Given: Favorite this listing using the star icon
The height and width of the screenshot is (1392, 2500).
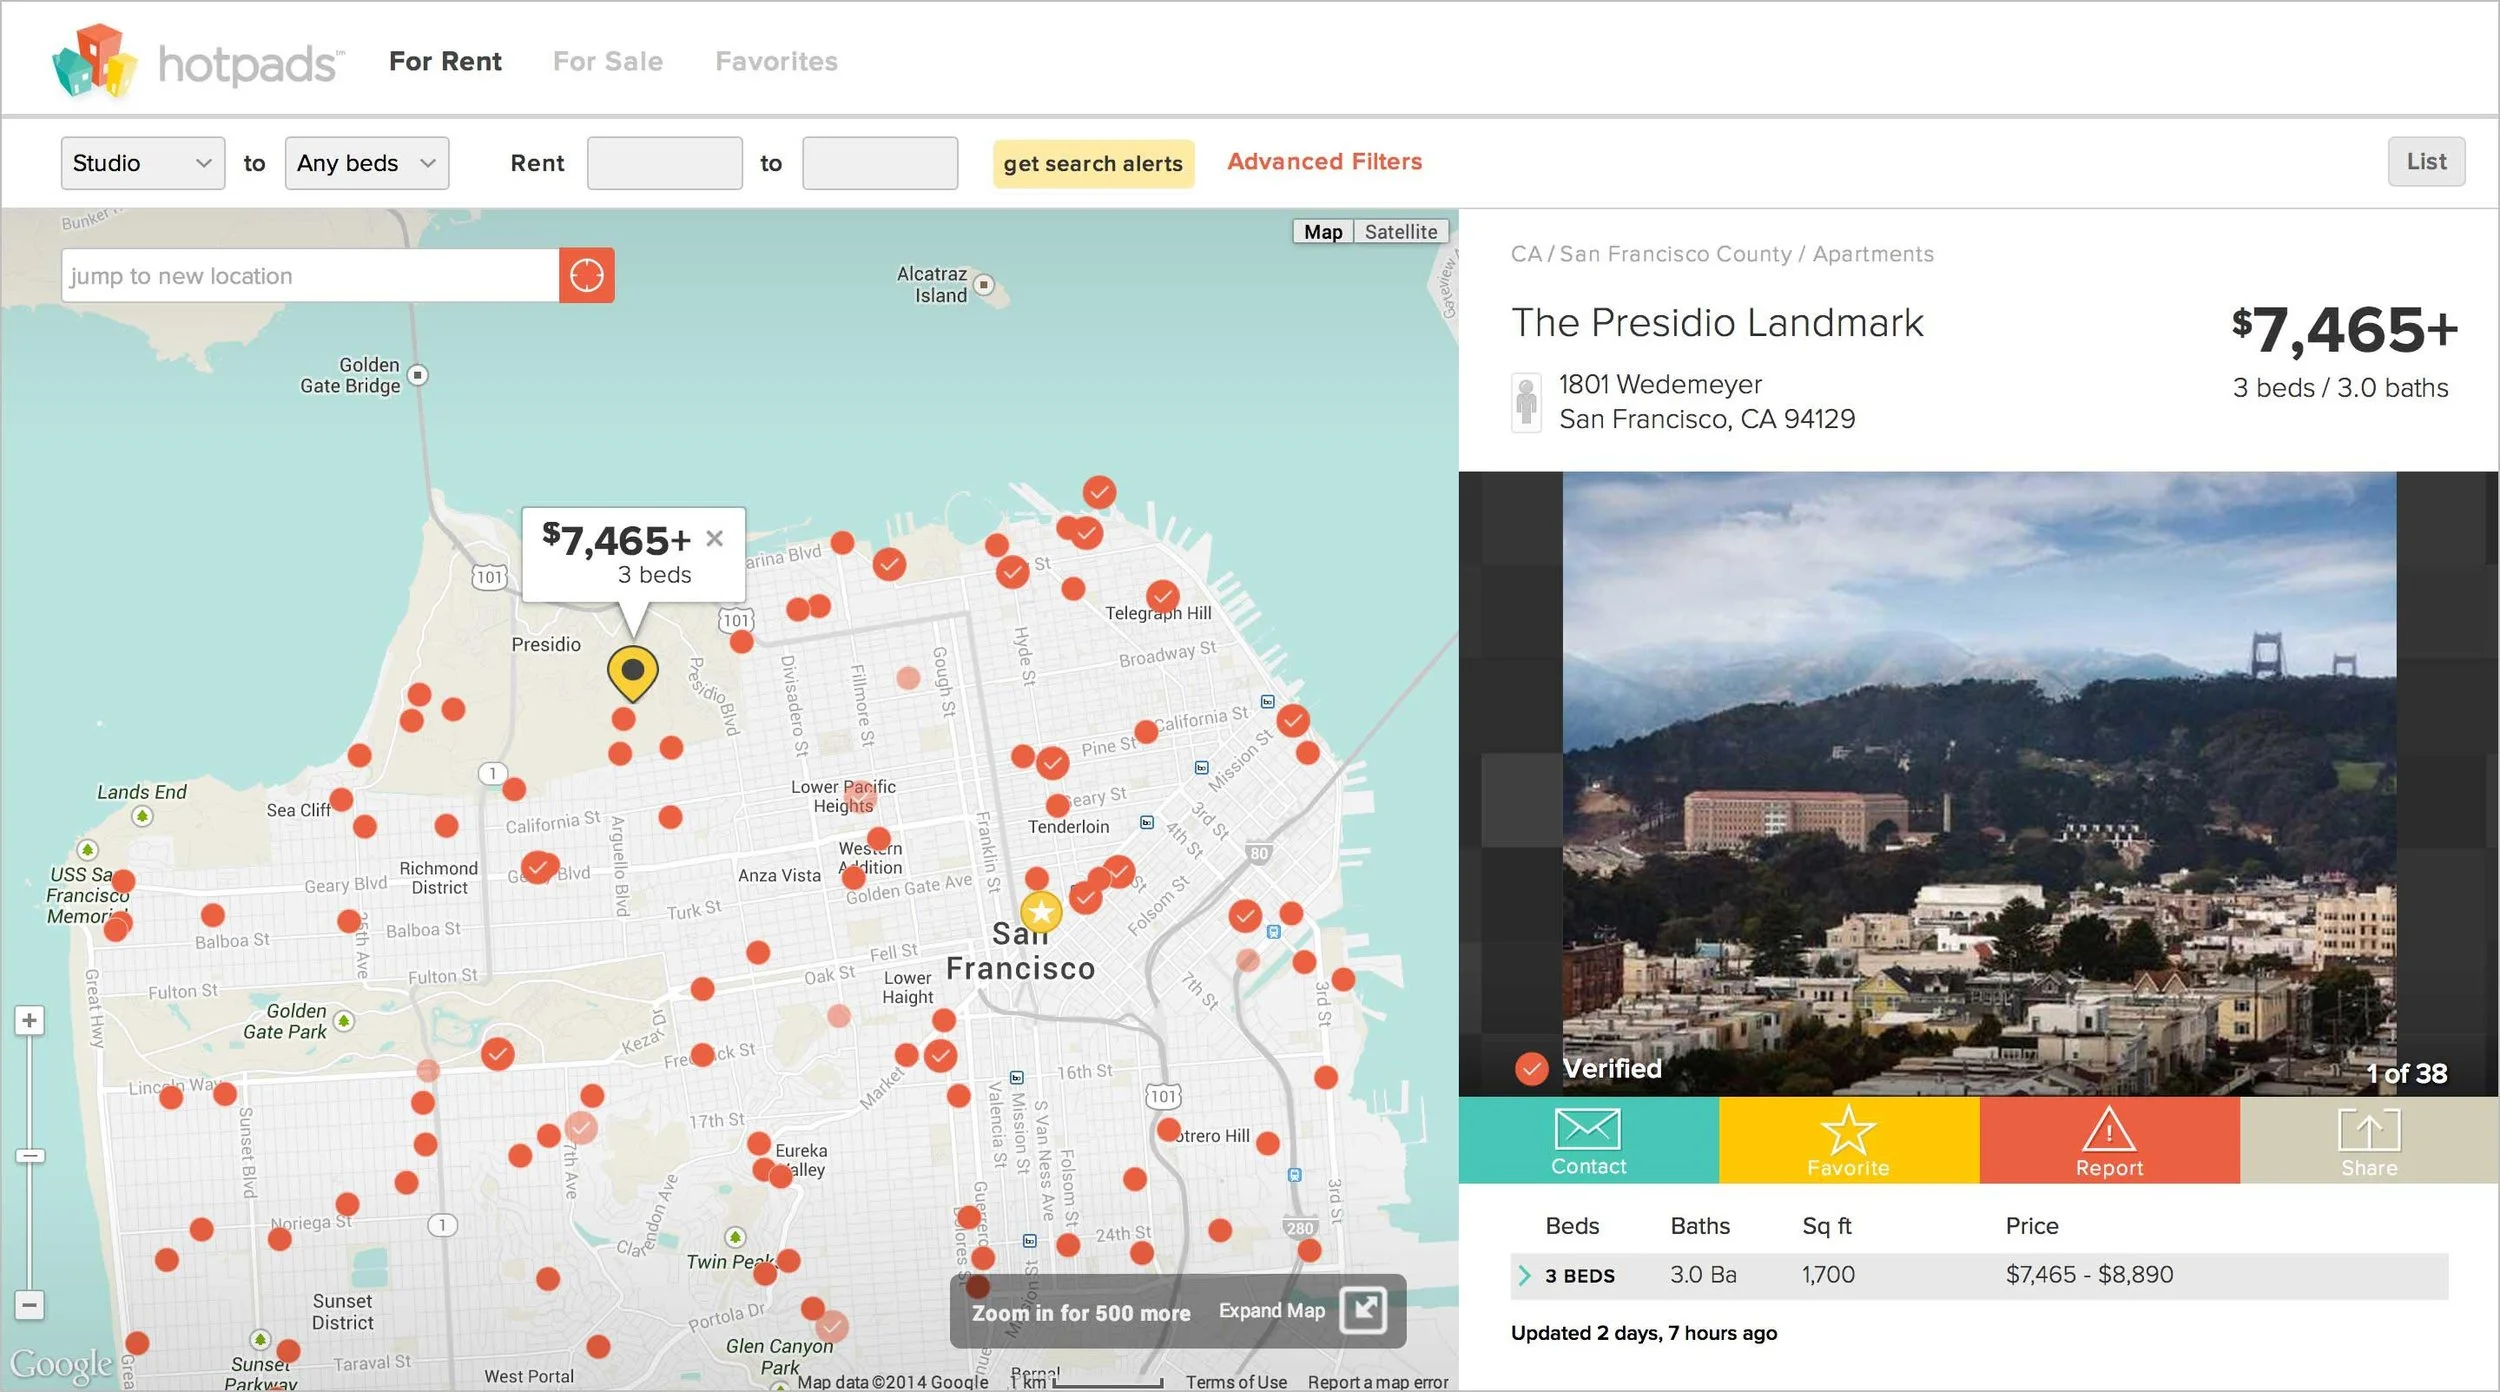Looking at the screenshot, I should 1848,1133.
